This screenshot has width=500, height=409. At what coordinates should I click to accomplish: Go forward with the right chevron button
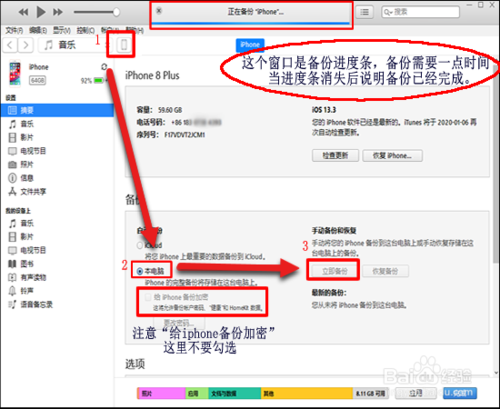[x=26, y=45]
